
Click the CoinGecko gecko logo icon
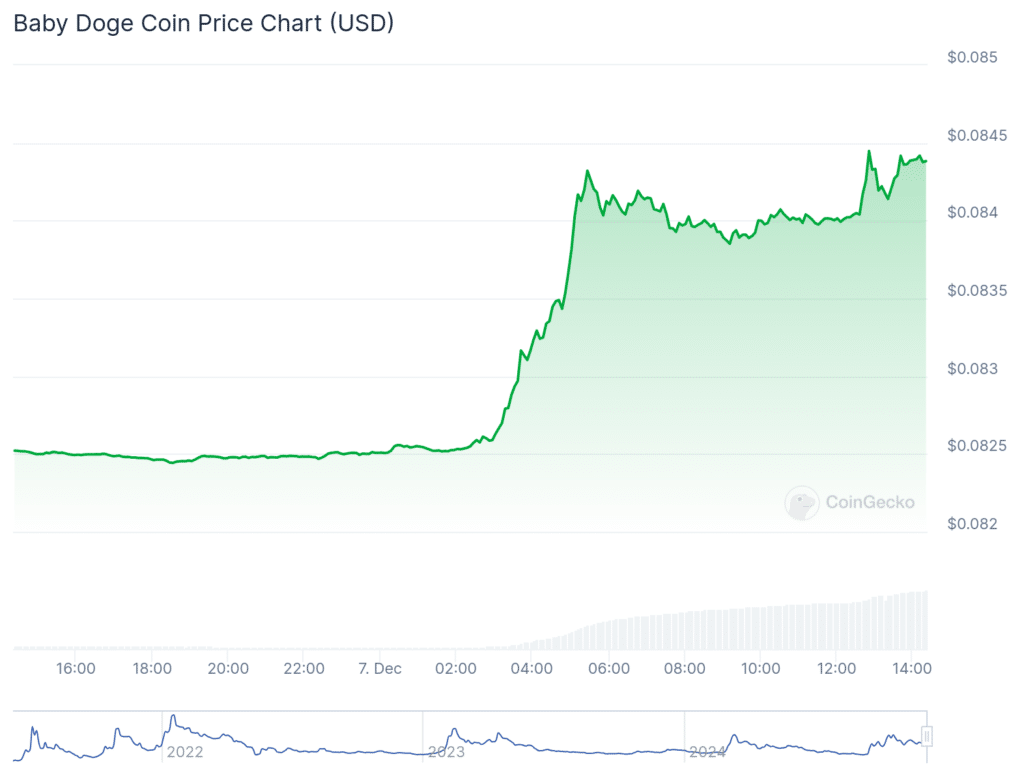[x=802, y=503]
